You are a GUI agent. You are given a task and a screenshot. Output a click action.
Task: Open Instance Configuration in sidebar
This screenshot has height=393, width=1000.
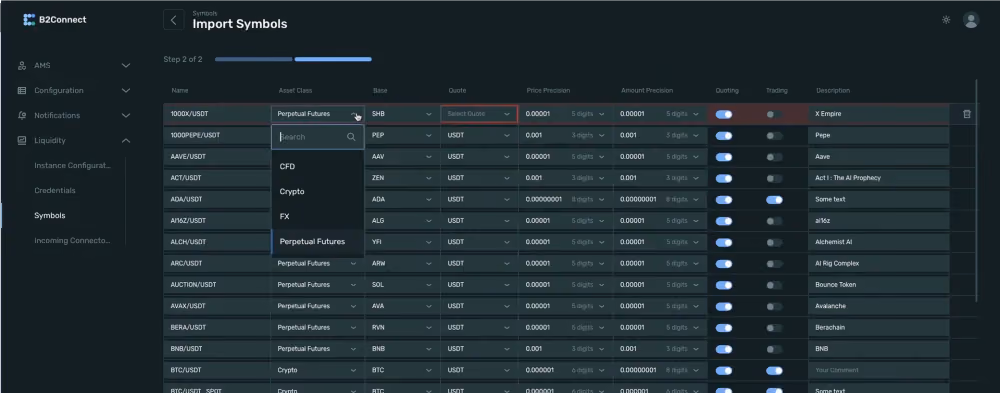pos(73,165)
